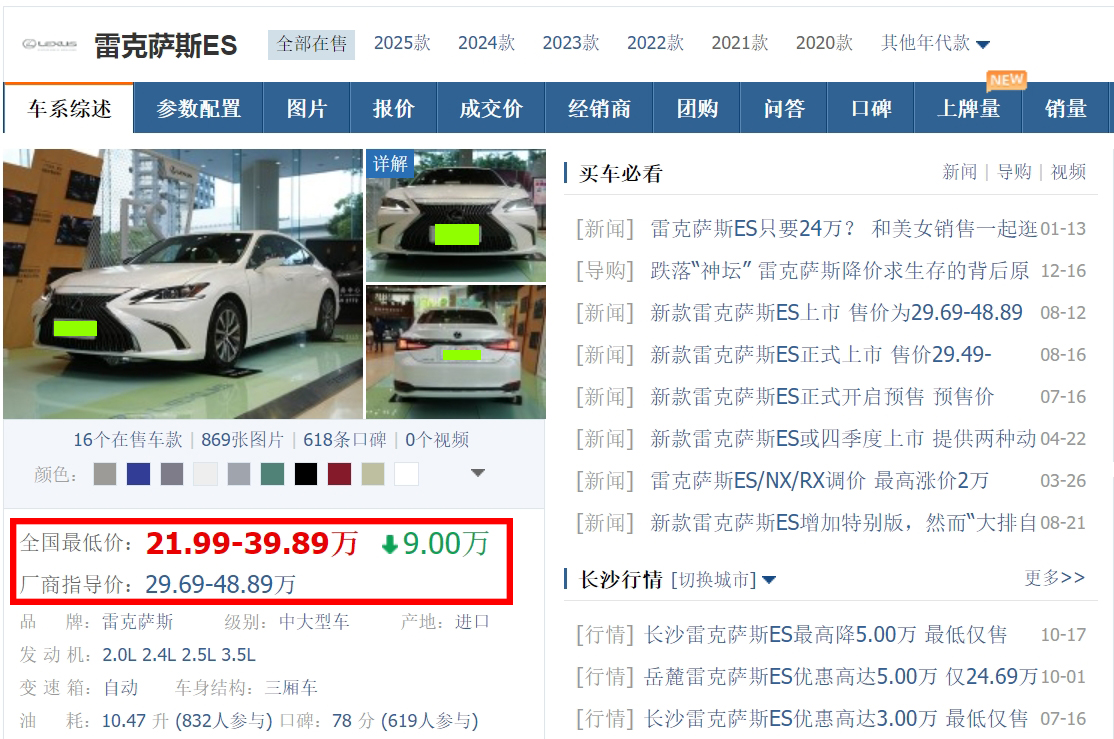Expand 其他年代款 dropdown
The width and height of the screenshot is (1114, 739).
(935, 43)
